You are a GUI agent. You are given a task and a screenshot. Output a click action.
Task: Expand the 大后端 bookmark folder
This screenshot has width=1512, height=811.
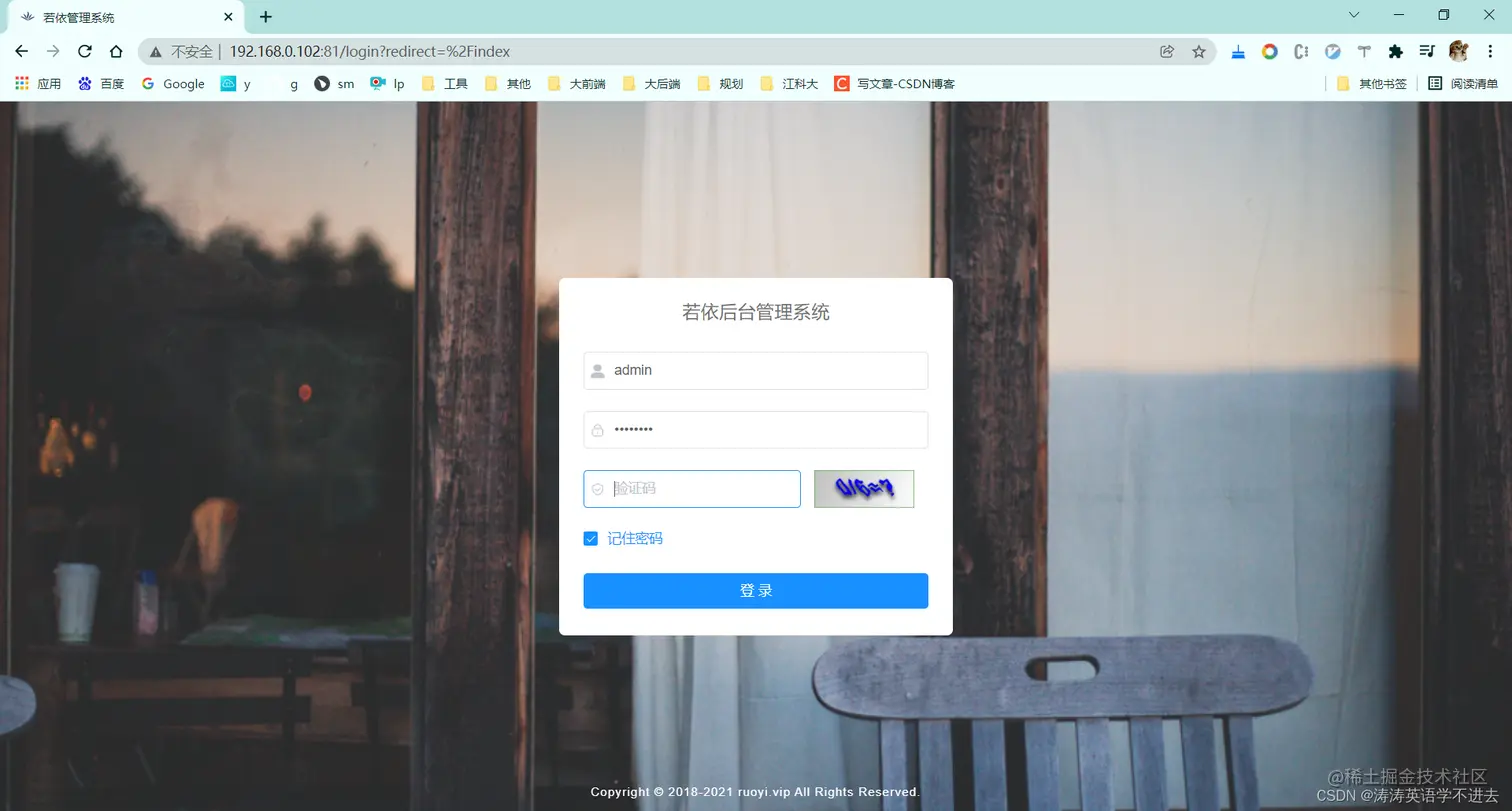[651, 84]
